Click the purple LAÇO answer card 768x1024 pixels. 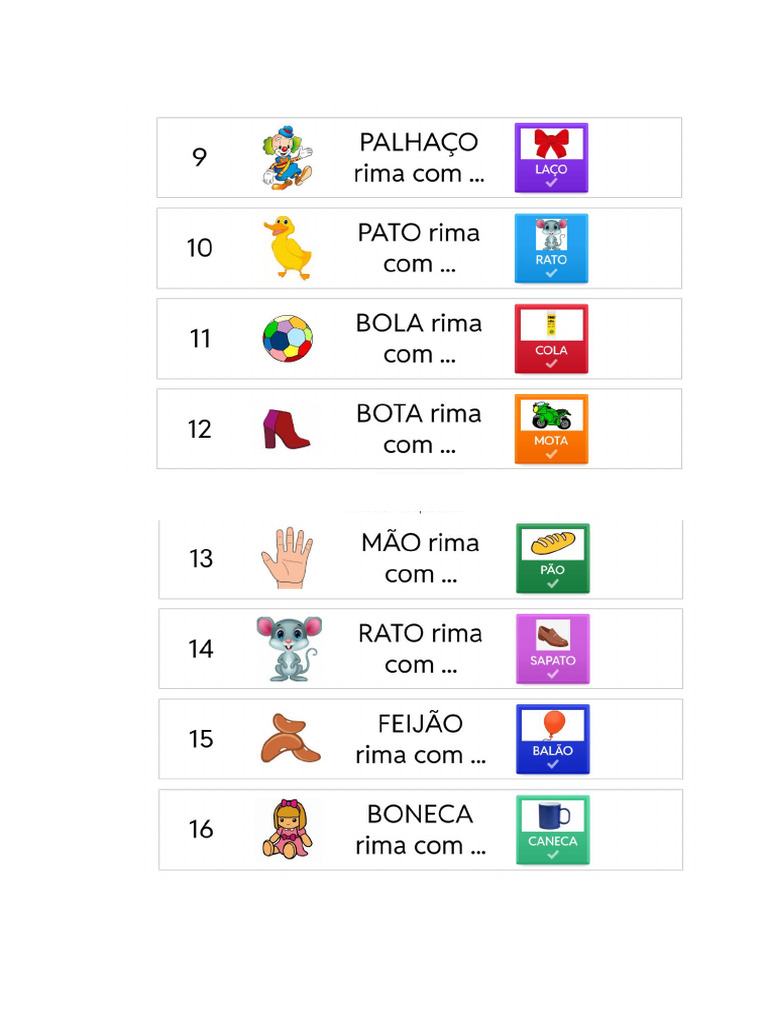551,157
